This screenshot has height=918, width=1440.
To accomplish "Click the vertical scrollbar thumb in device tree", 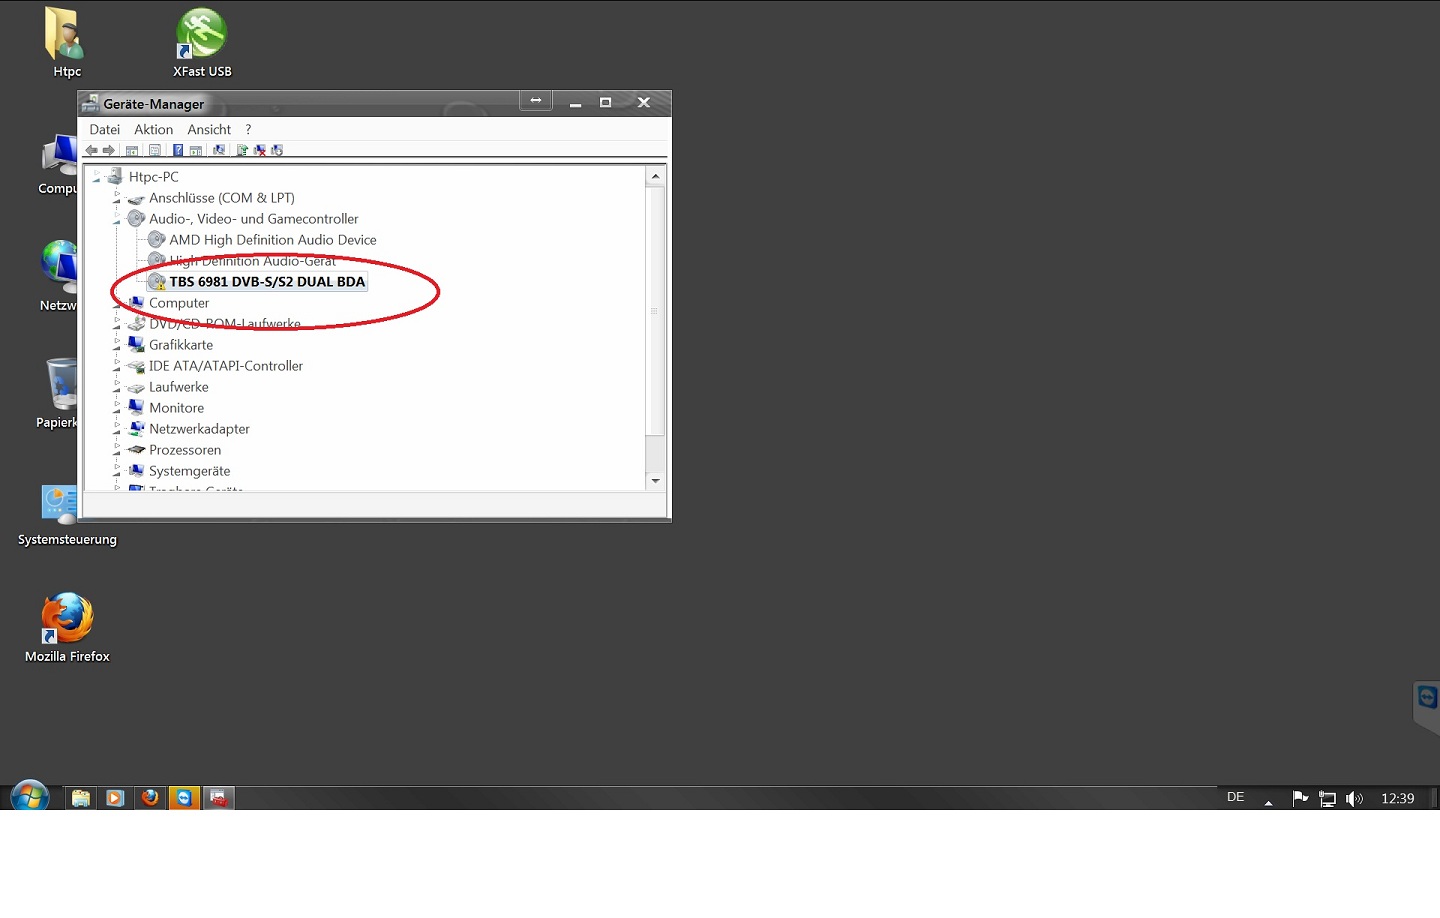I will (655, 311).
